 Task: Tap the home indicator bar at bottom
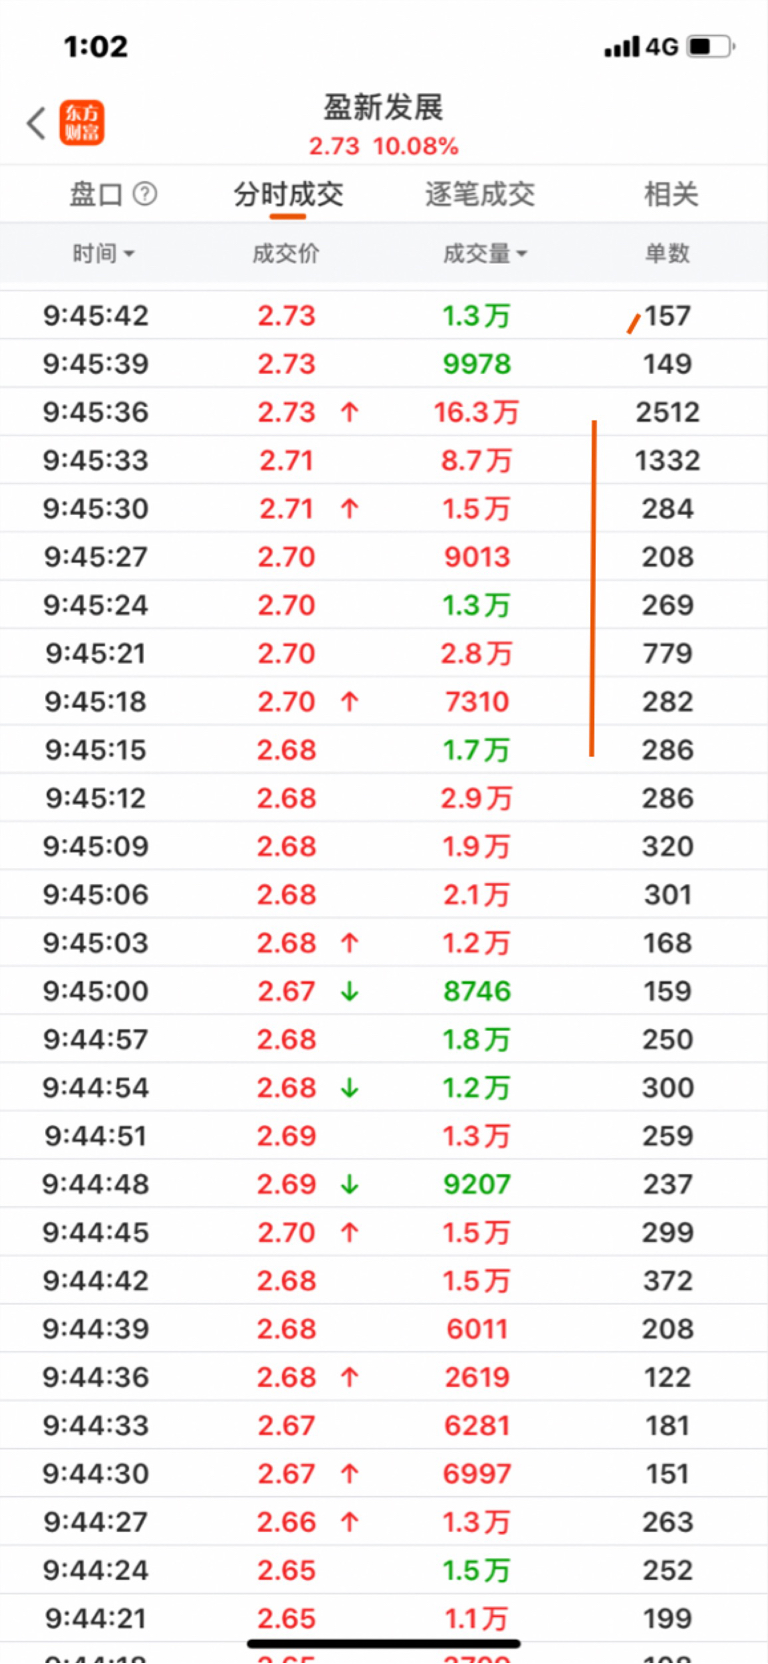pos(383,1643)
